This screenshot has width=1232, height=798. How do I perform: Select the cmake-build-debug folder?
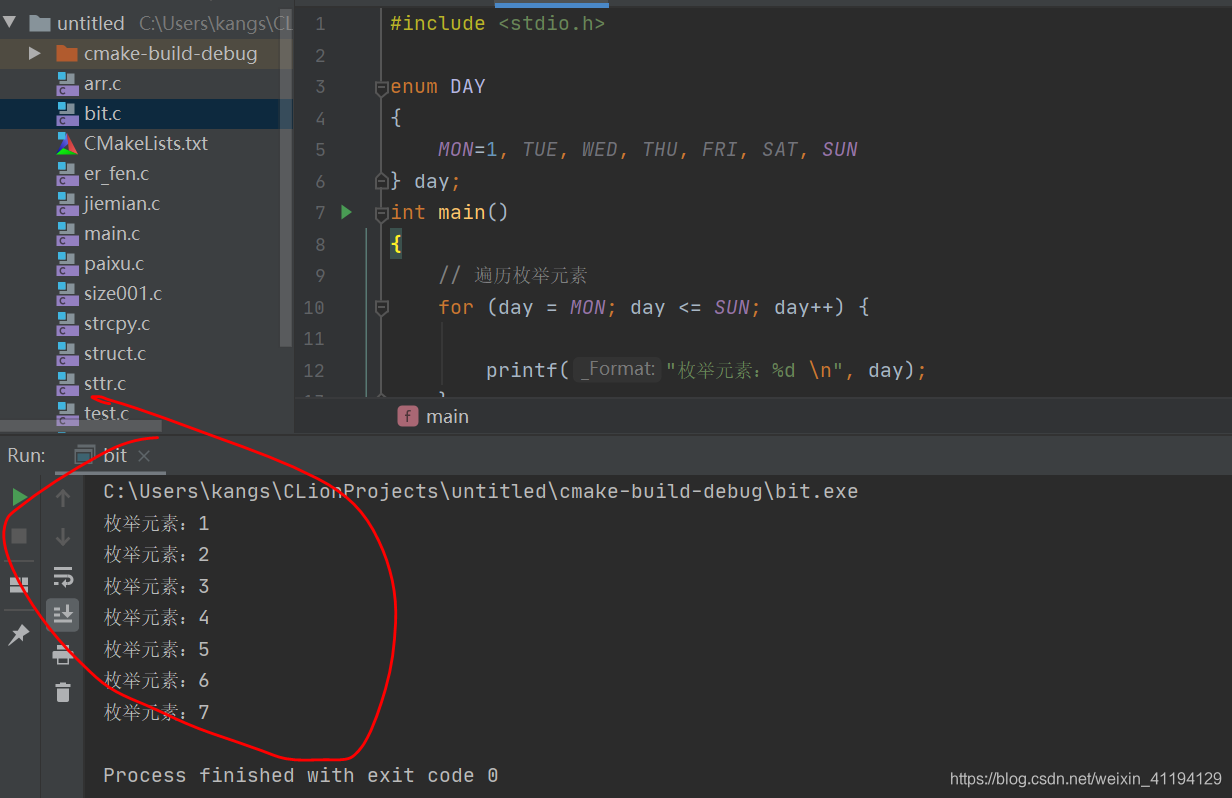pyautogui.click(x=170, y=53)
